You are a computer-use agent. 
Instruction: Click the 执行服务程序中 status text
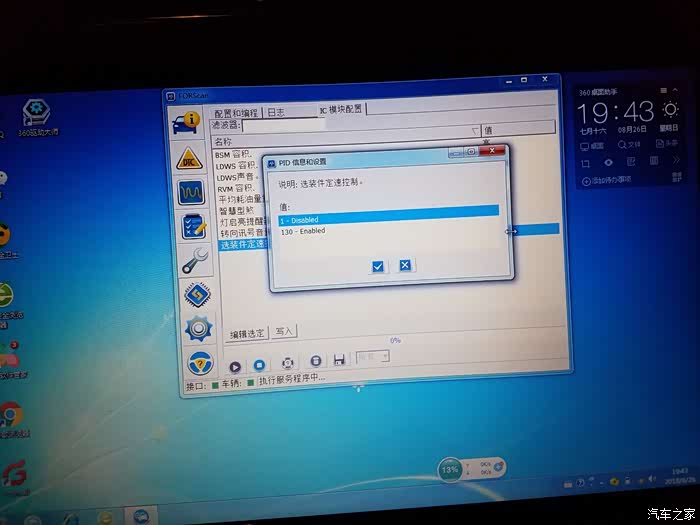[x=292, y=379]
